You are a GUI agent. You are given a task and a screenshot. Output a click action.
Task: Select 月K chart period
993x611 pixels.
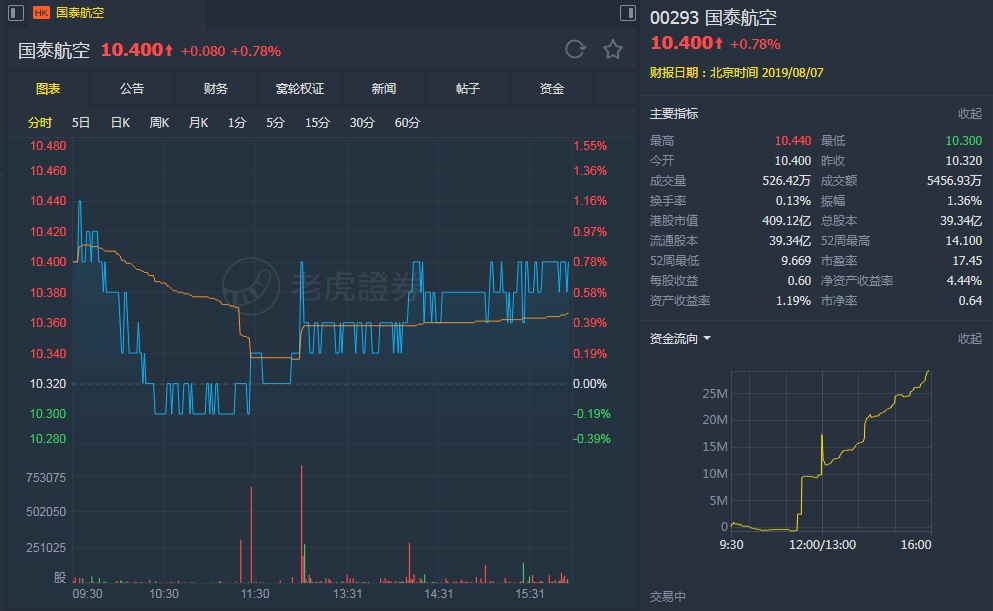coord(198,123)
